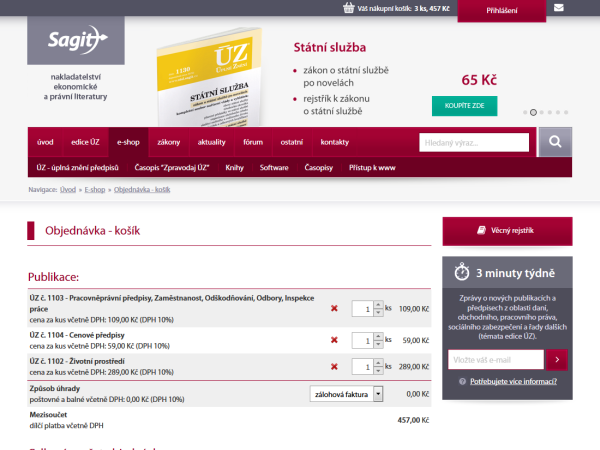The width and height of the screenshot is (600, 450).
Task: Open the e-shop menu item
Action: tap(128, 142)
